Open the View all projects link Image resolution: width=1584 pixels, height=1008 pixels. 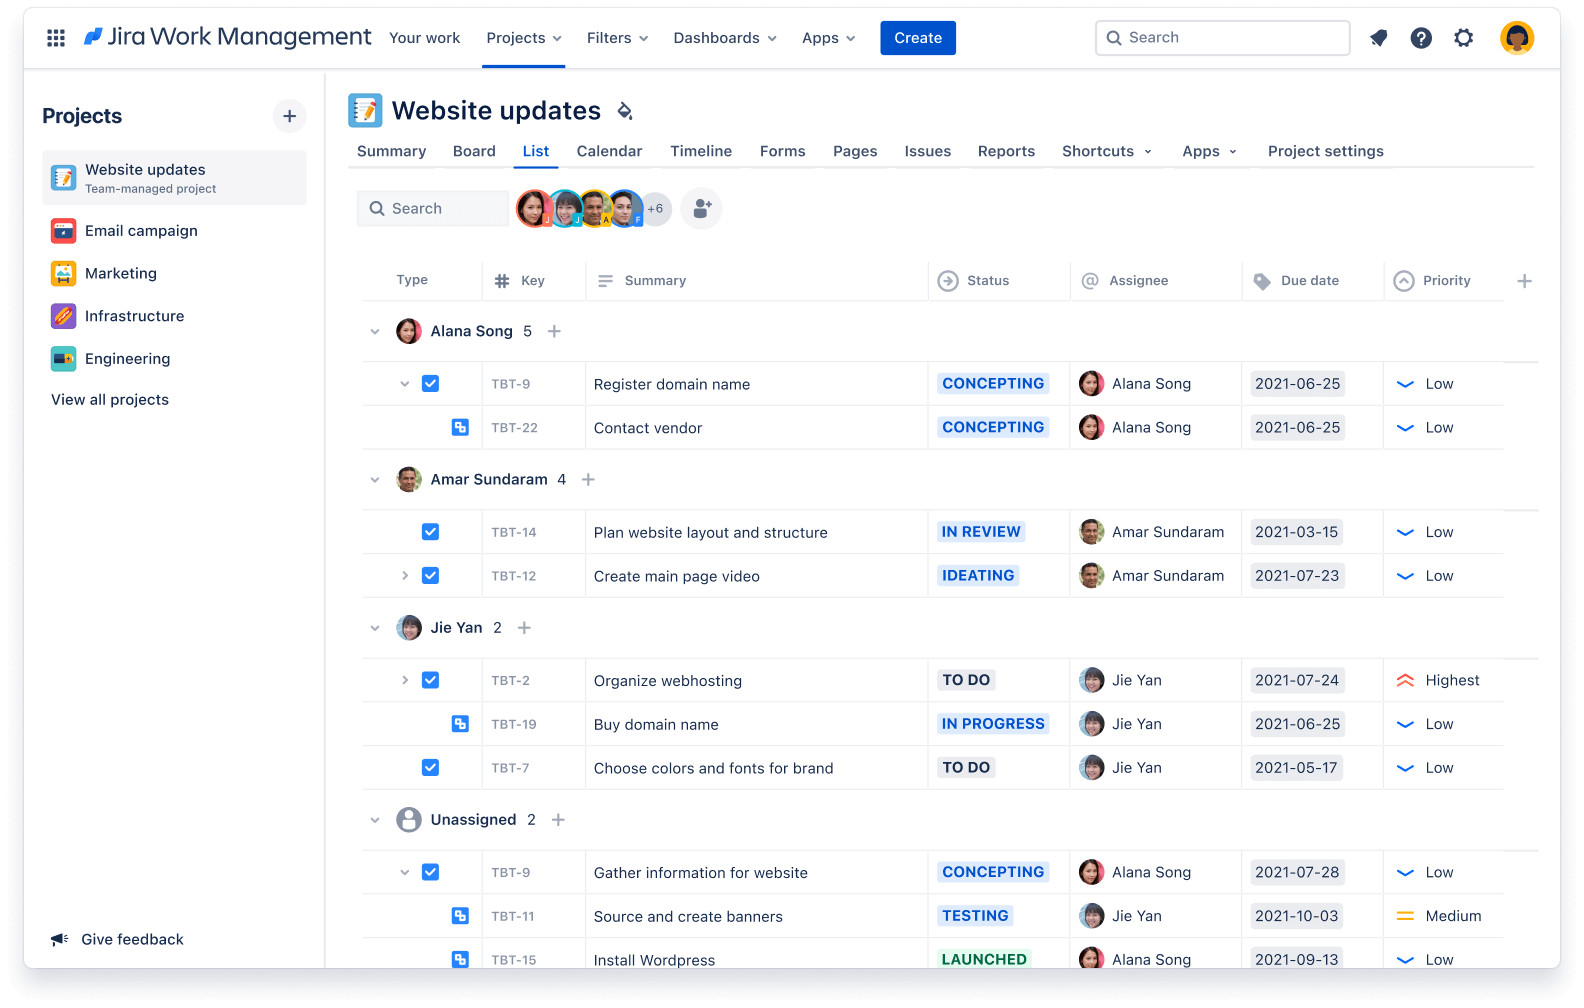point(110,400)
